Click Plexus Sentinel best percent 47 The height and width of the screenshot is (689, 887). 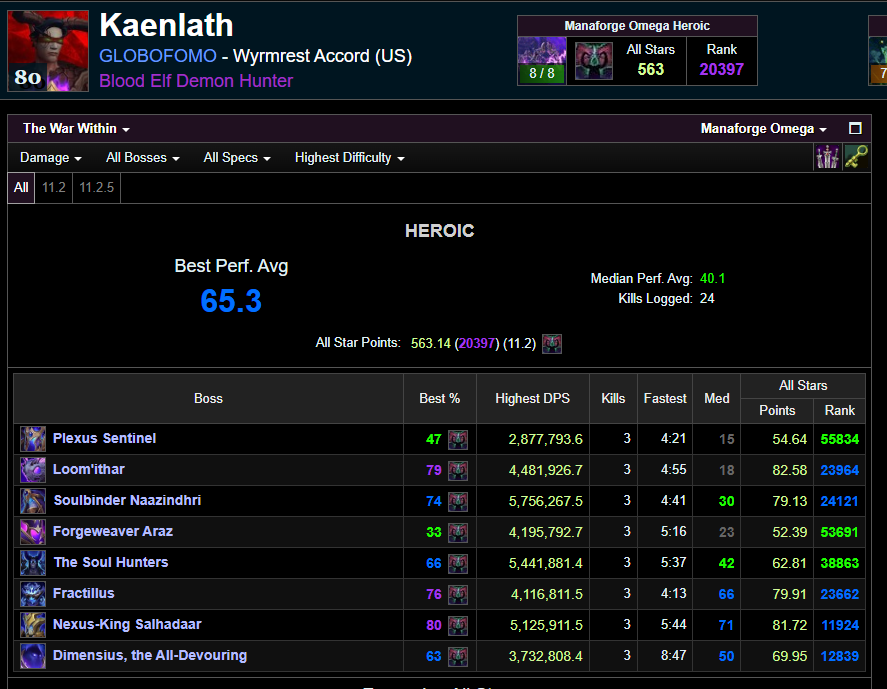click(x=433, y=440)
